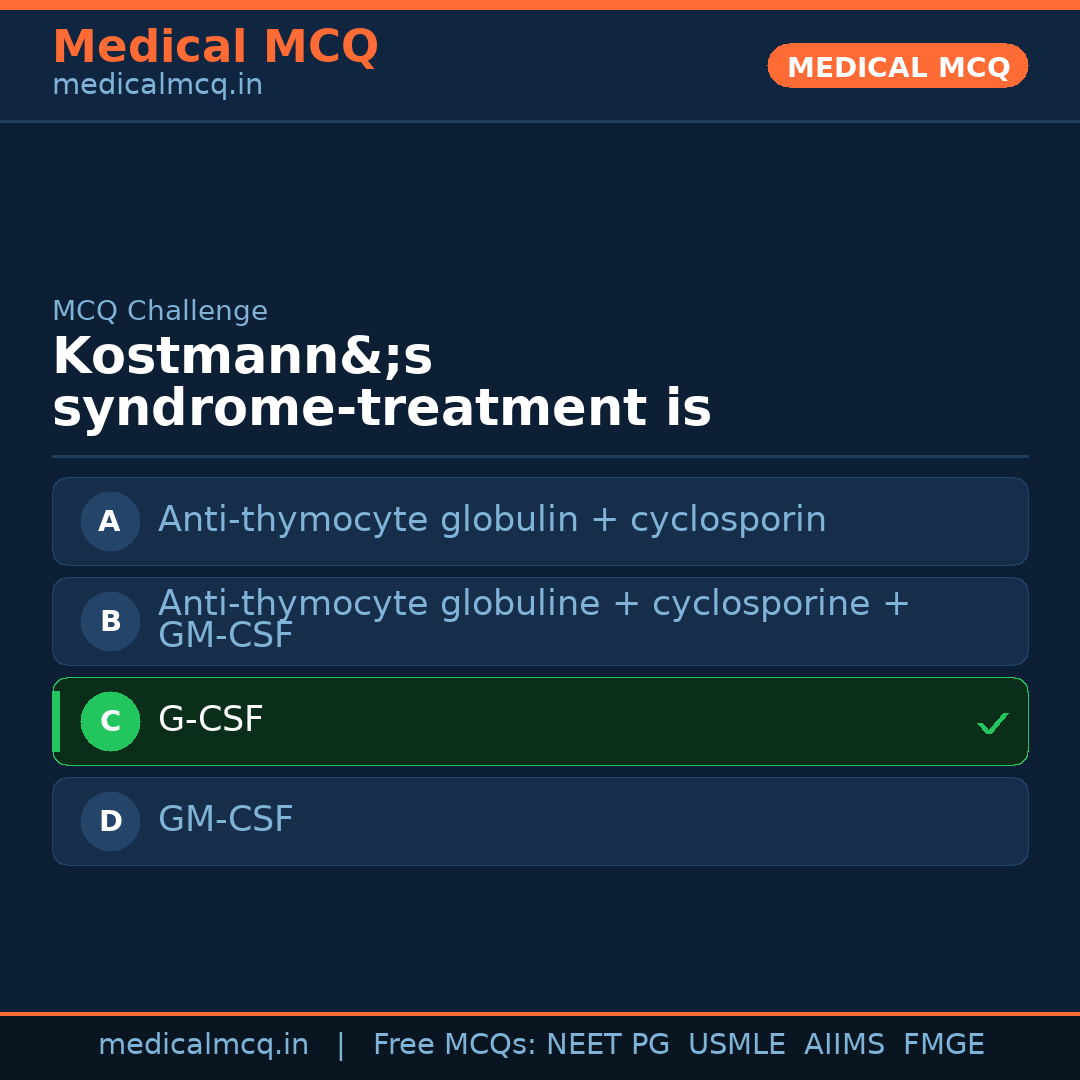Choose the answer text ending in "cyclosporine + GM-CSF"
Viewport: 1080px width, 1080px height.
[x=533, y=619]
